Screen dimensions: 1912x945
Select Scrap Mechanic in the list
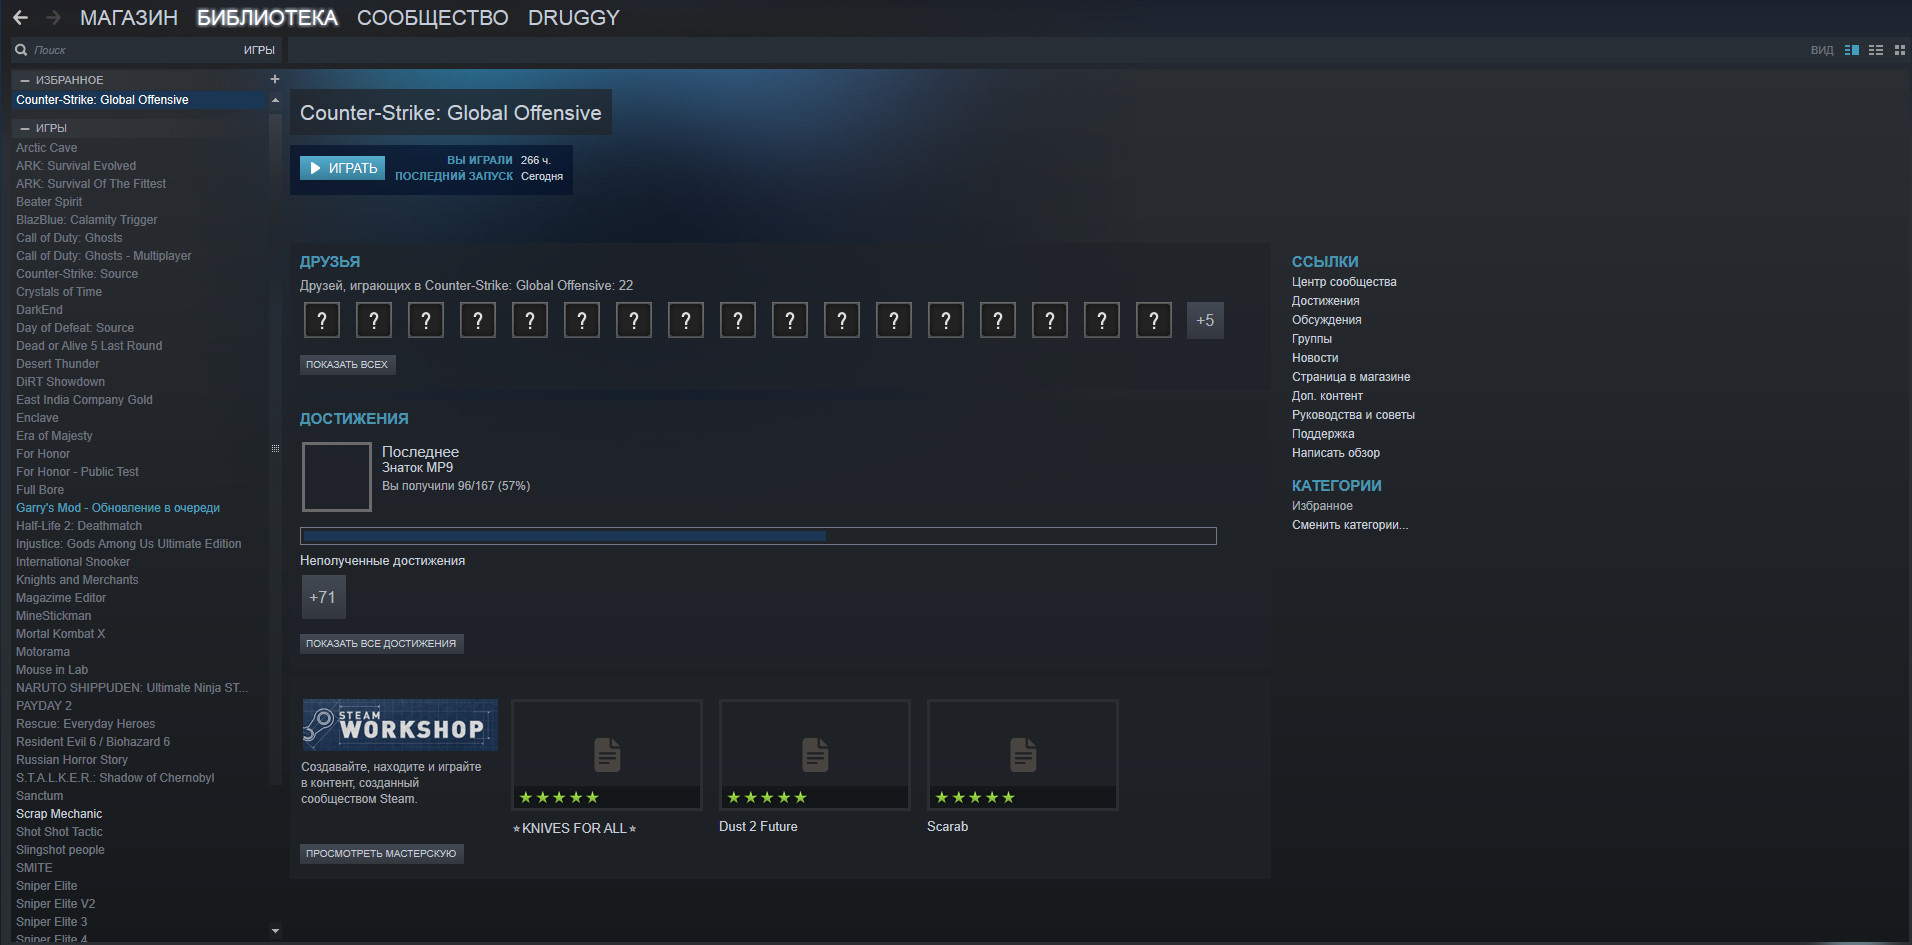[x=59, y=814]
